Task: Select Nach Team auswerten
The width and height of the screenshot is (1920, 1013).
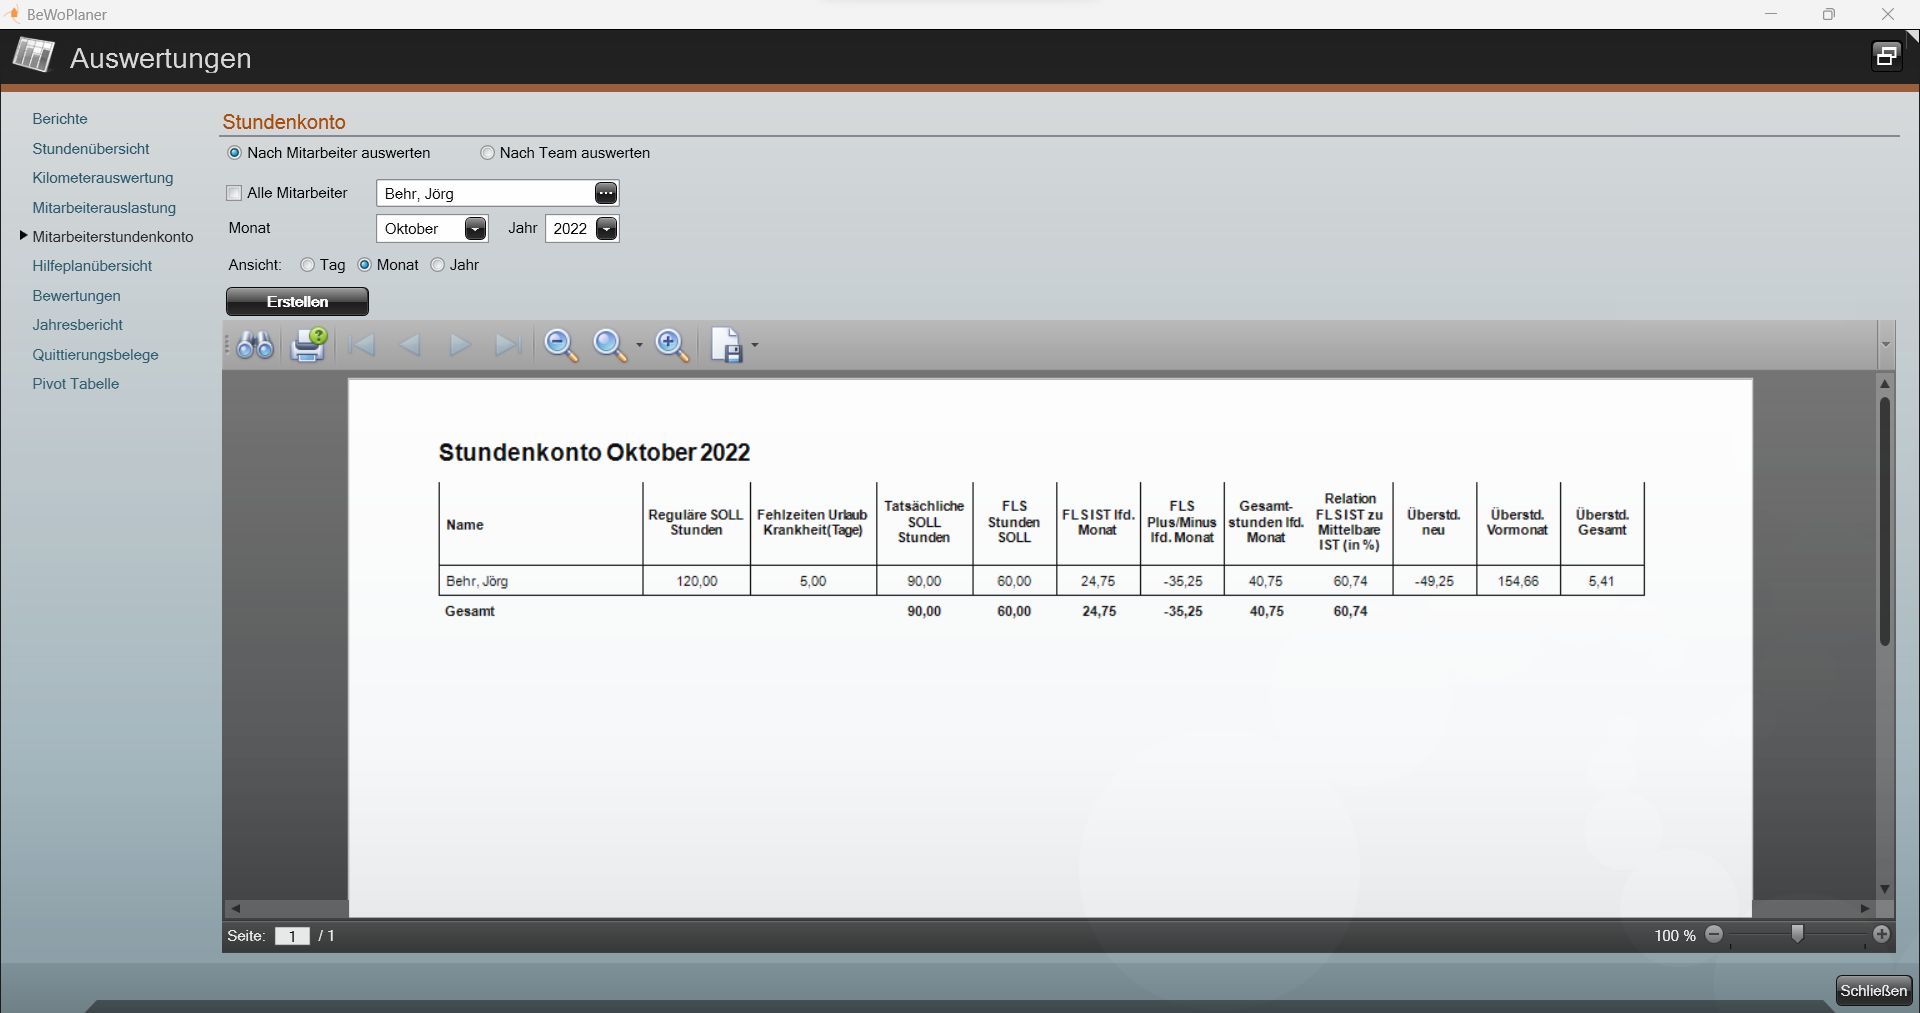Action: click(x=565, y=153)
